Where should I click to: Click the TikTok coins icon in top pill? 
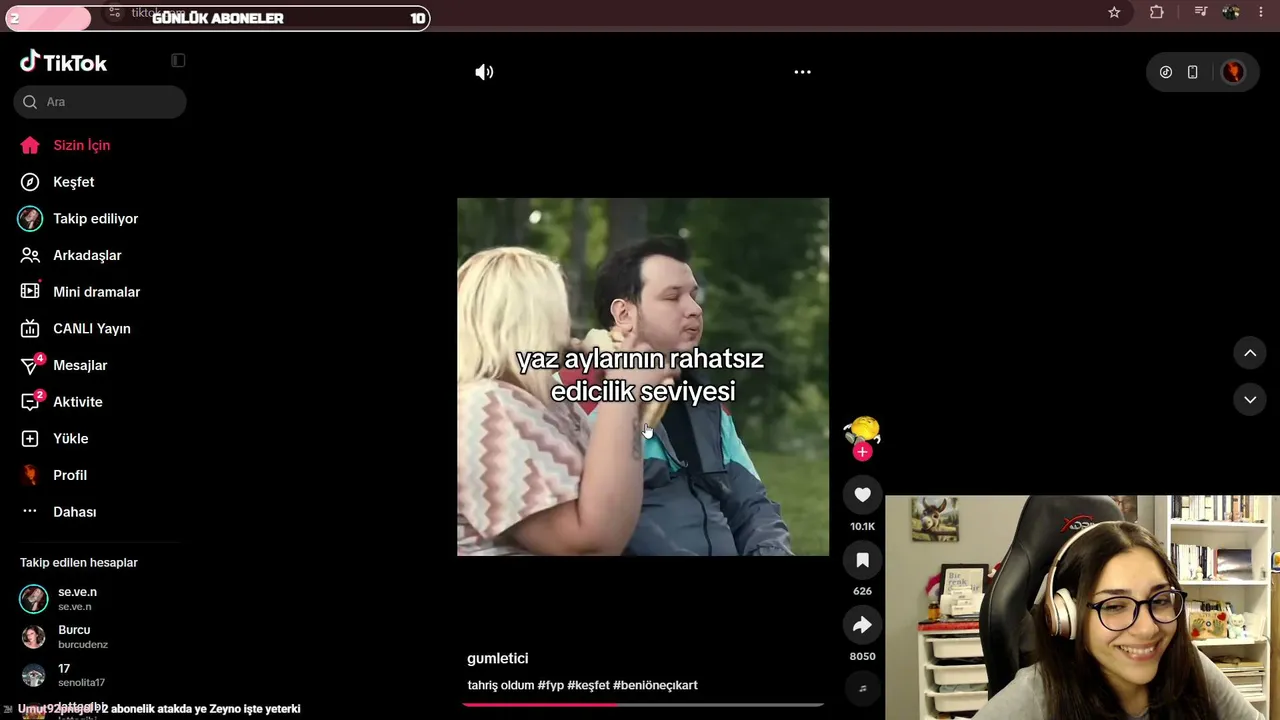pos(1166,72)
